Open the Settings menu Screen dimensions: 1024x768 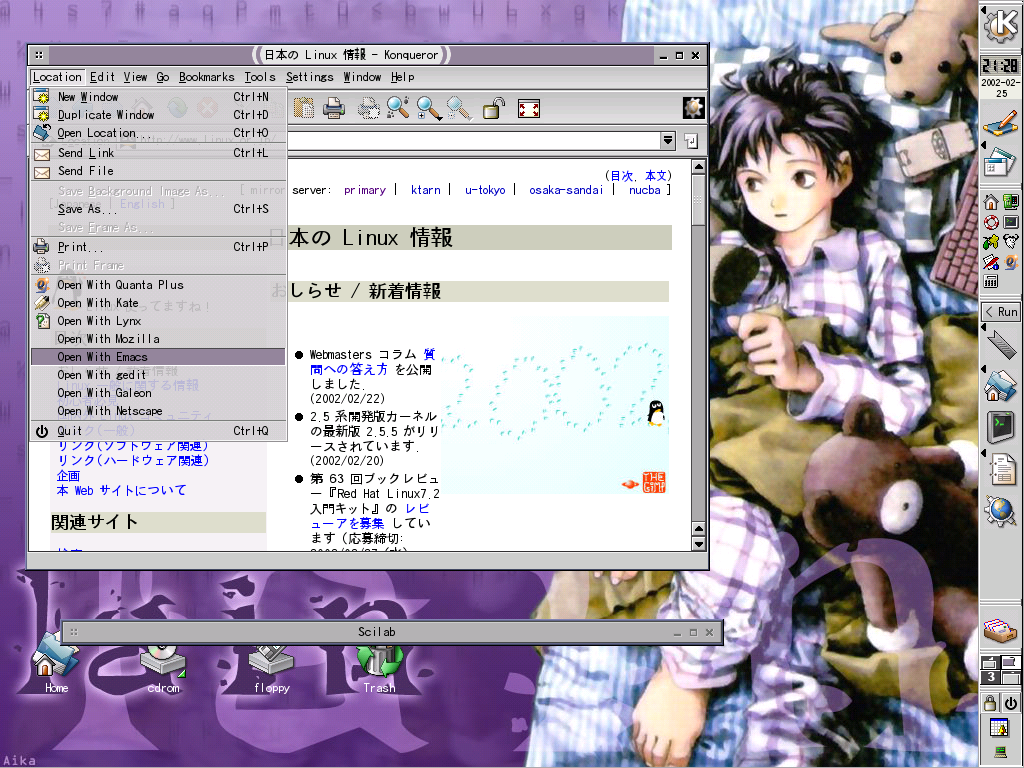pos(309,77)
